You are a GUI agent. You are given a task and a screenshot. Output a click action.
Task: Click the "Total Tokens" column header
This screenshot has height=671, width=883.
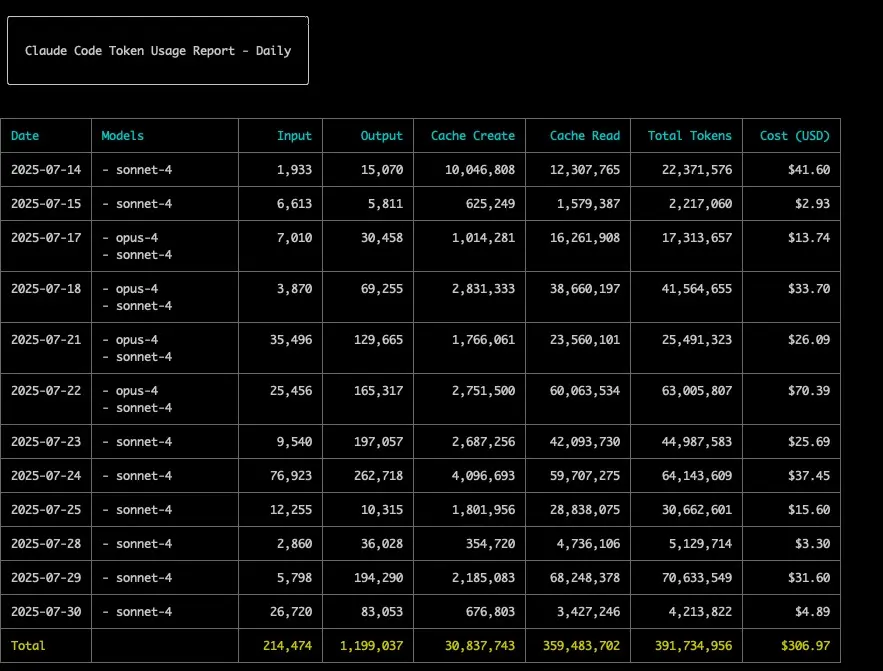click(x=689, y=136)
